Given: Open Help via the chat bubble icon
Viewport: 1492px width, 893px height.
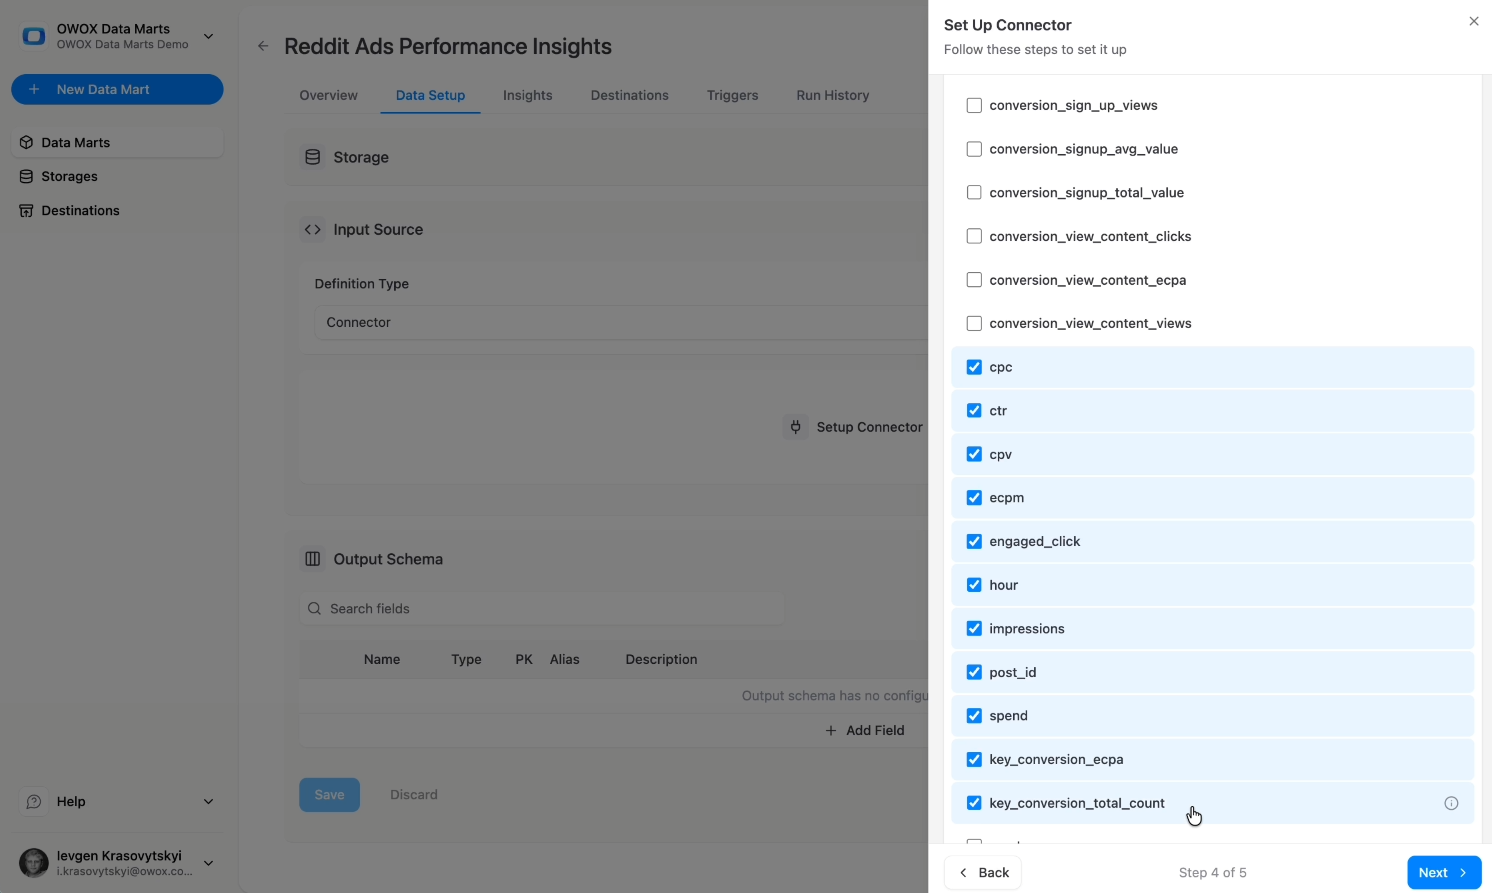Looking at the screenshot, I should pos(33,801).
